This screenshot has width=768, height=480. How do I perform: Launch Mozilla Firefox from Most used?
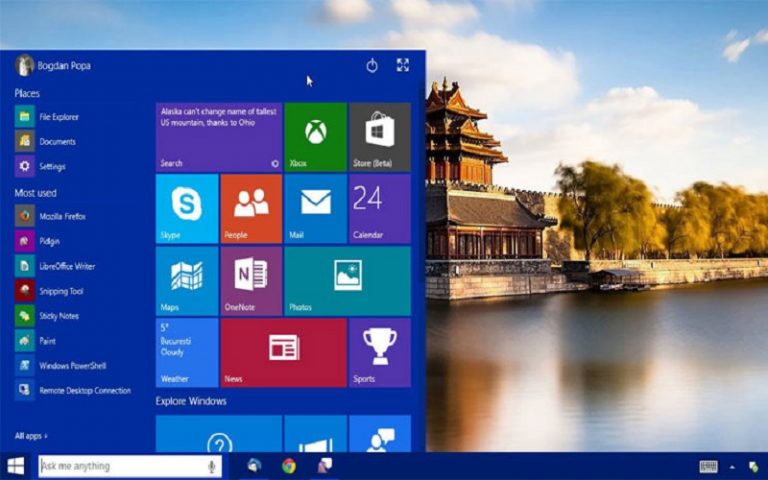(x=50, y=216)
